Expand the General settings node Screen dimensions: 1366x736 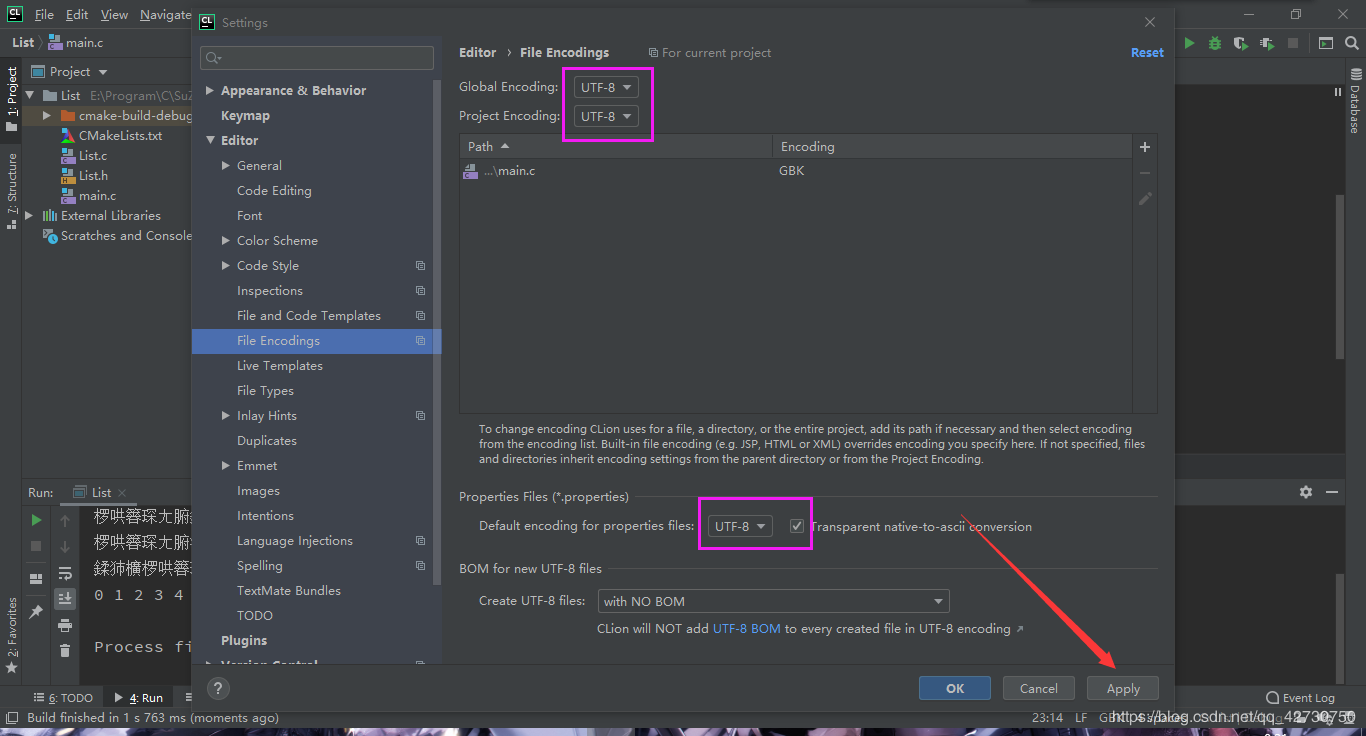(x=226, y=165)
